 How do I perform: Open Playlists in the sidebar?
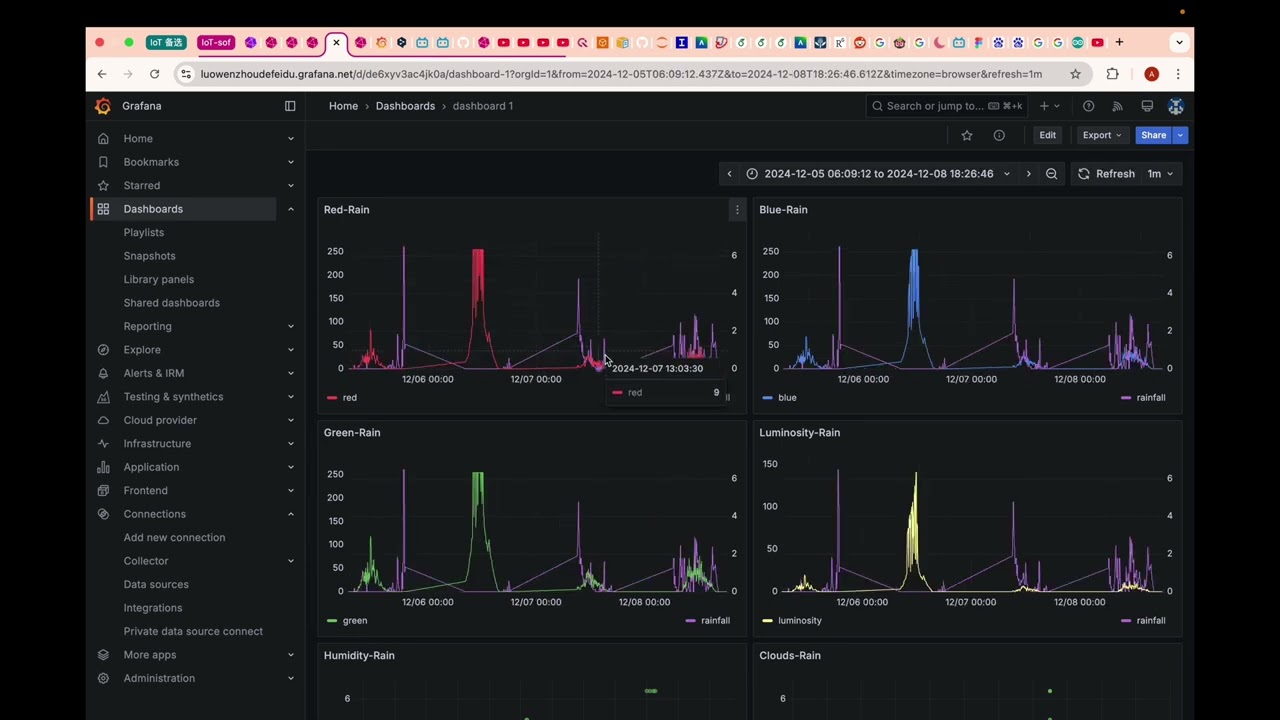coord(144,232)
